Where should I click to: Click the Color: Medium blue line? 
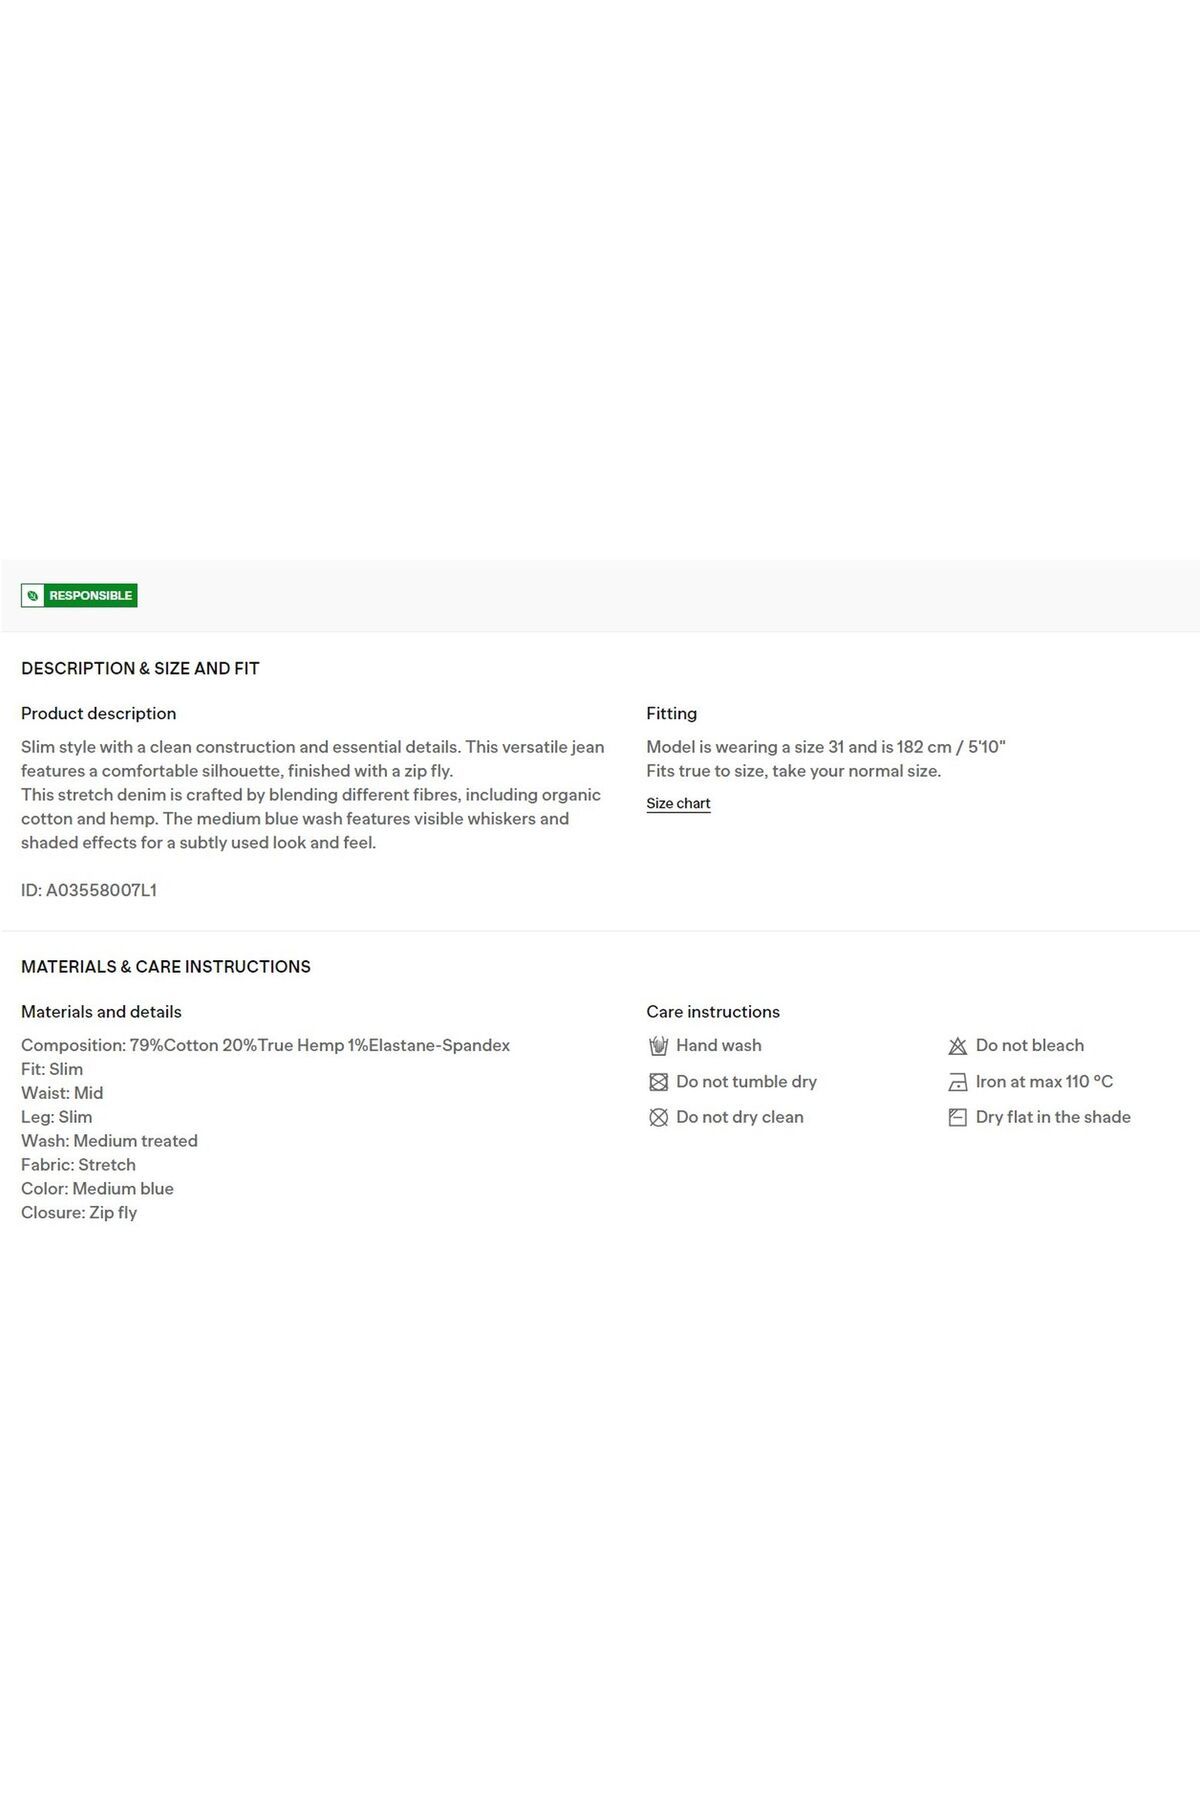[97, 1189]
